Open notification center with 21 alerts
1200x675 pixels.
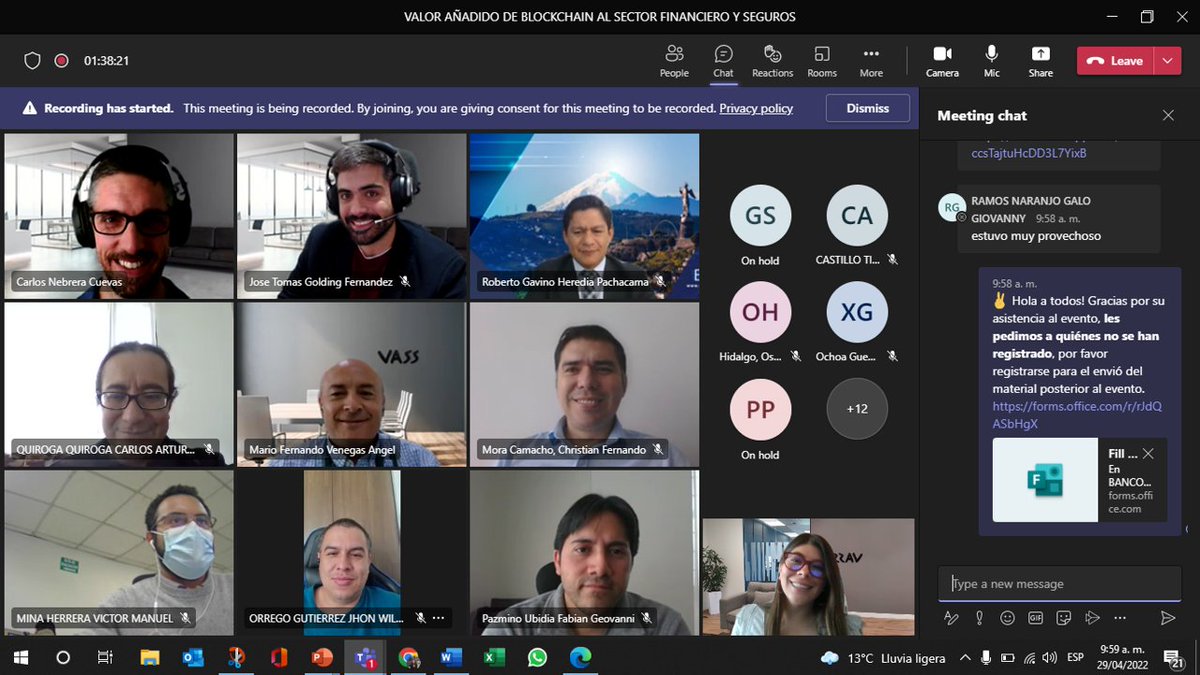pos(1173,657)
